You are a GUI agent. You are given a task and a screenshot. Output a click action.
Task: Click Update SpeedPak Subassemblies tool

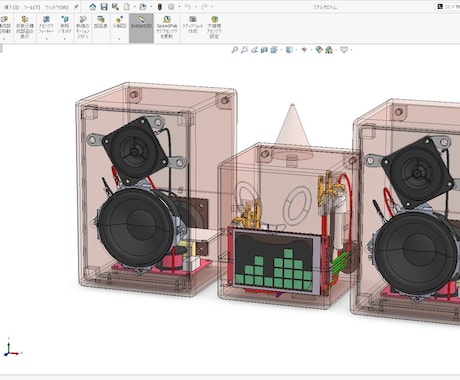click(x=167, y=27)
